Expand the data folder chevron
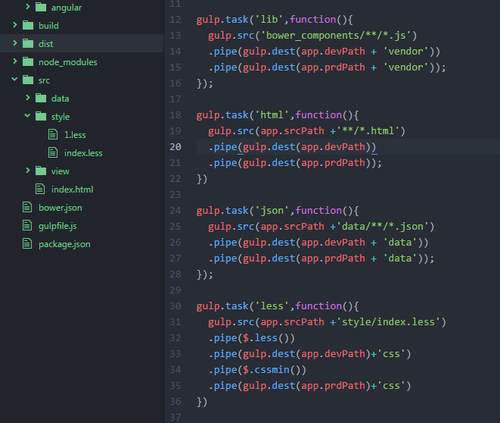This screenshot has width=500, height=423. (x=28, y=98)
